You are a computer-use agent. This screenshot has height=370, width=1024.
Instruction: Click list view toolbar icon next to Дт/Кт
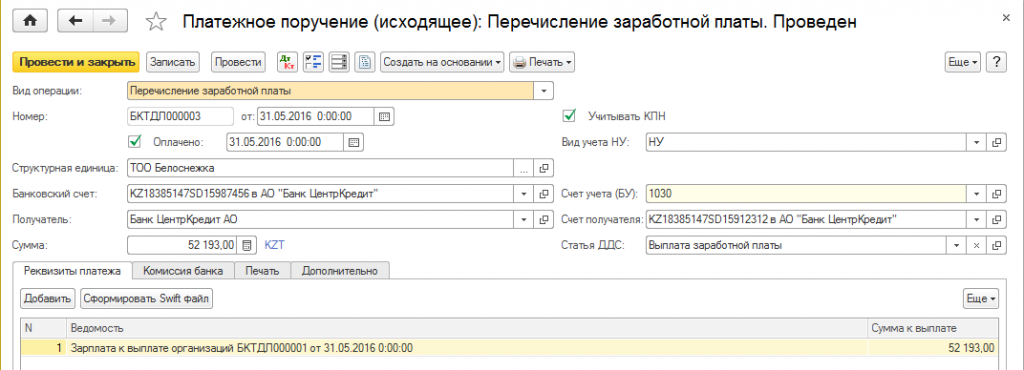339,62
